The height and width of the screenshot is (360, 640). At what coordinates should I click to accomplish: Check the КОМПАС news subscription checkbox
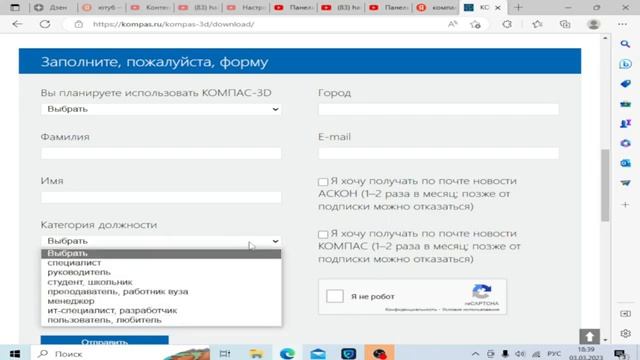click(x=323, y=234)
